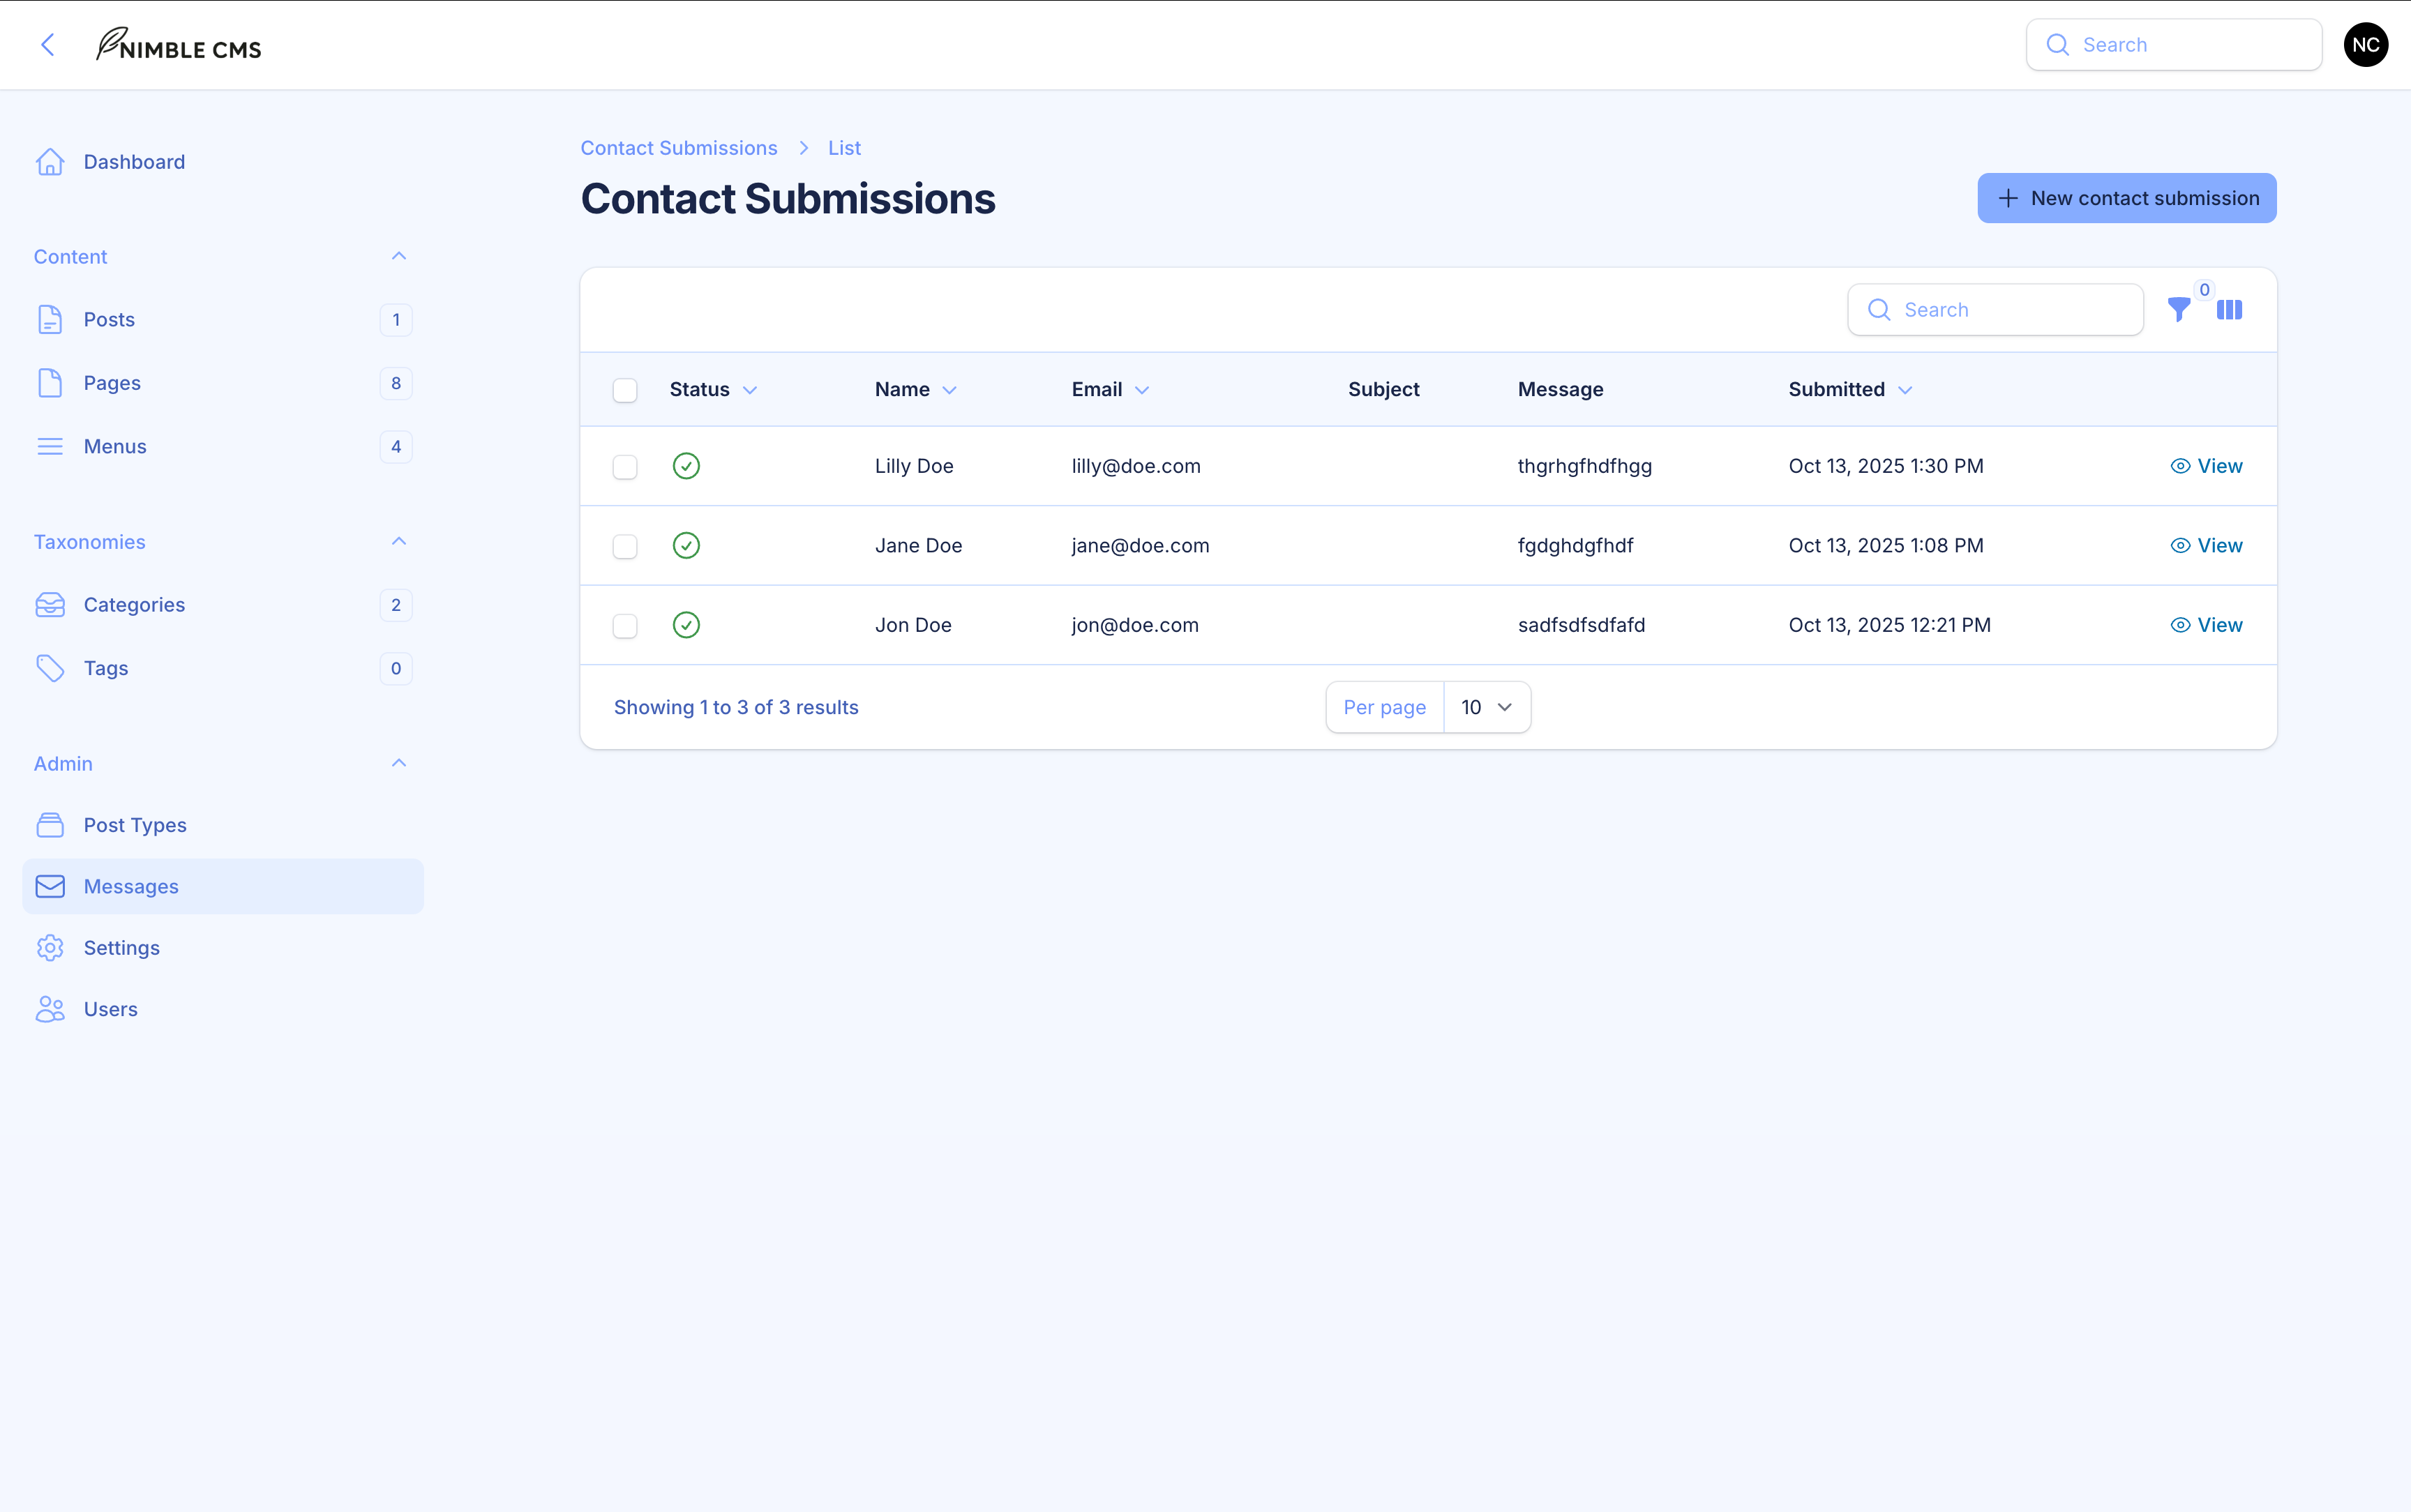Collapse the Content sidebar section
This screenshot has width=2411, height=1512.
point(398,257)
